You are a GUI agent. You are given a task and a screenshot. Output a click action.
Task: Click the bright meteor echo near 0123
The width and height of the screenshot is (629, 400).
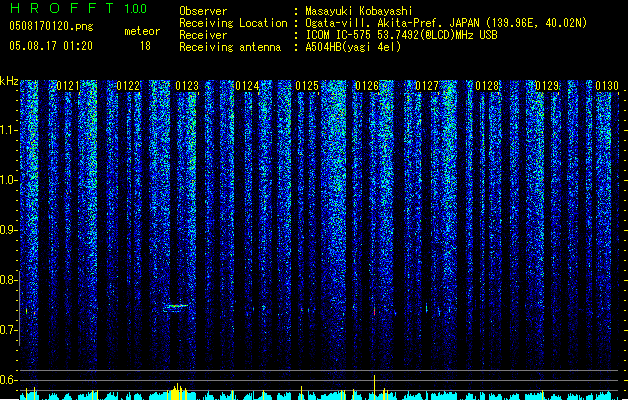click(175, 307)
